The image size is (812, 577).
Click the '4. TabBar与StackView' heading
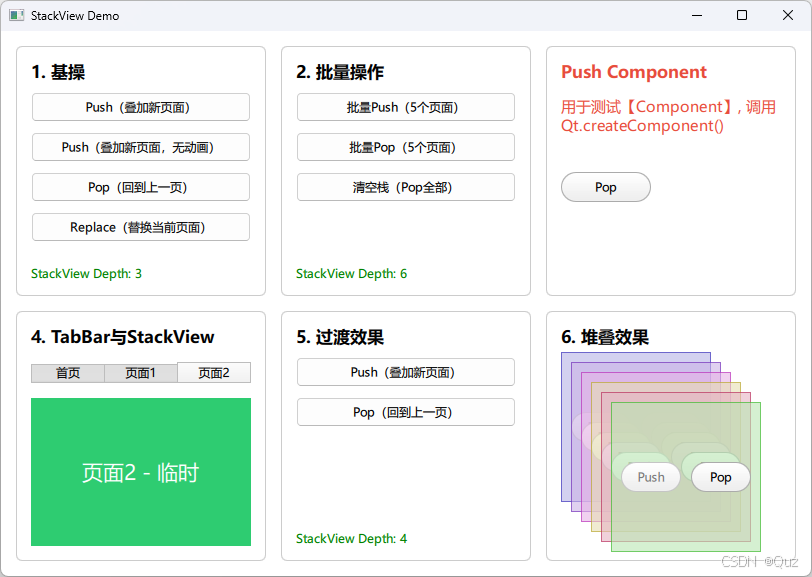click(123, 337)
